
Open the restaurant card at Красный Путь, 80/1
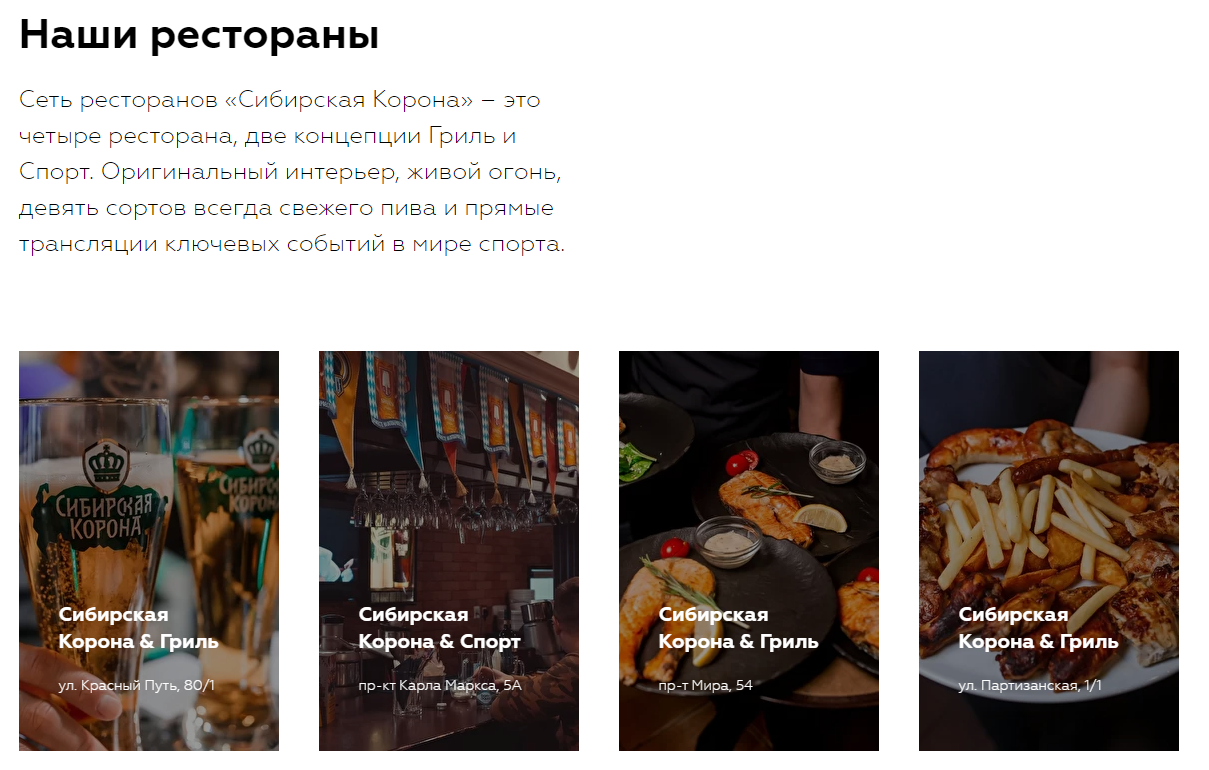[149, 550]
